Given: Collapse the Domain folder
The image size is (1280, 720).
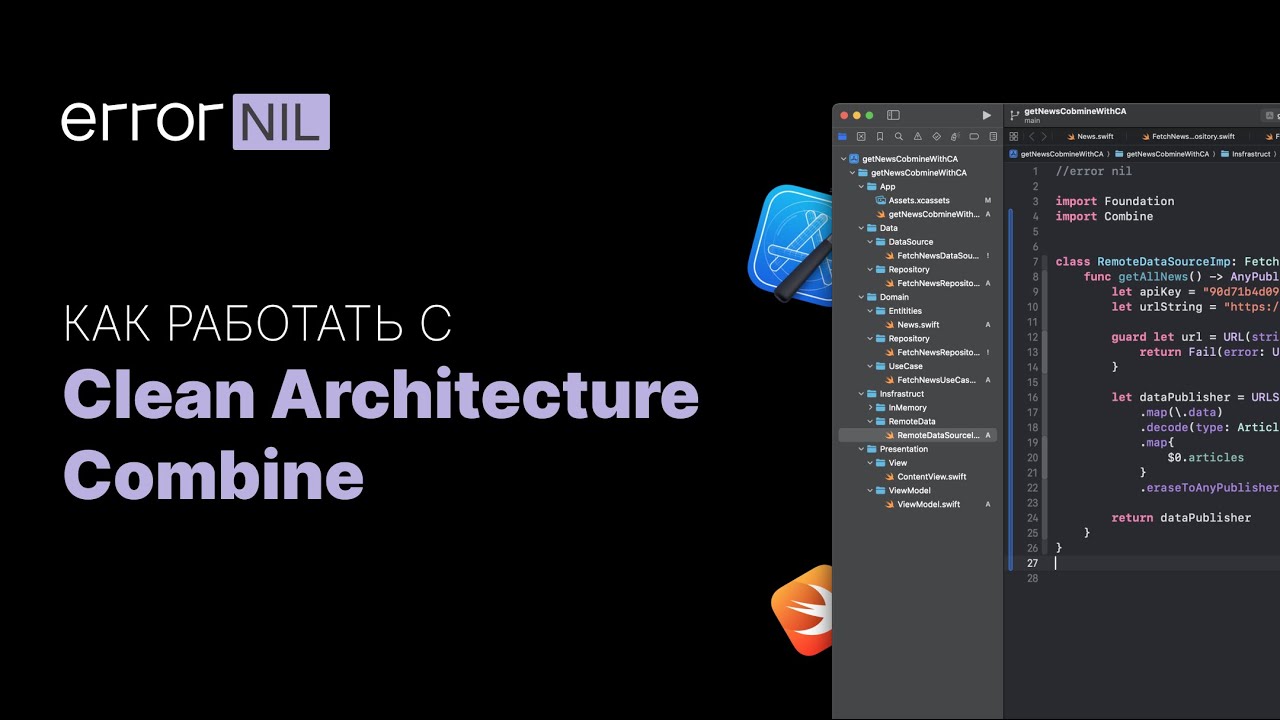Looking at the screenshot, I should 862,297.
